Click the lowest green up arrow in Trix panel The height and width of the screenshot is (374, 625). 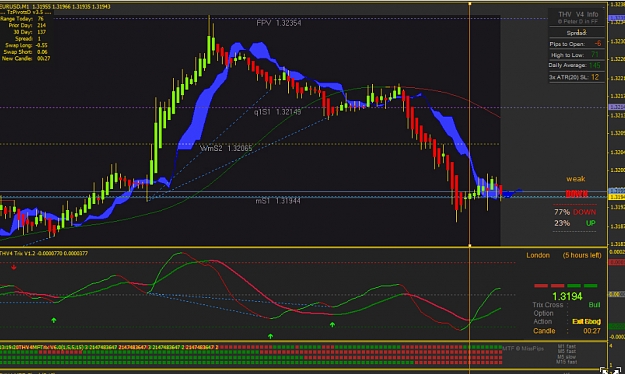[270, 336]
